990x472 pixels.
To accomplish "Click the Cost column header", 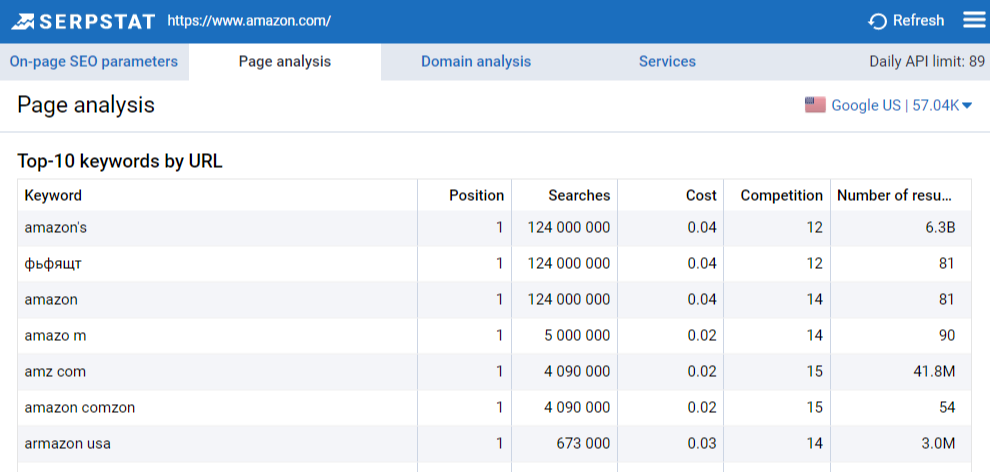I will tap(701, 196).
